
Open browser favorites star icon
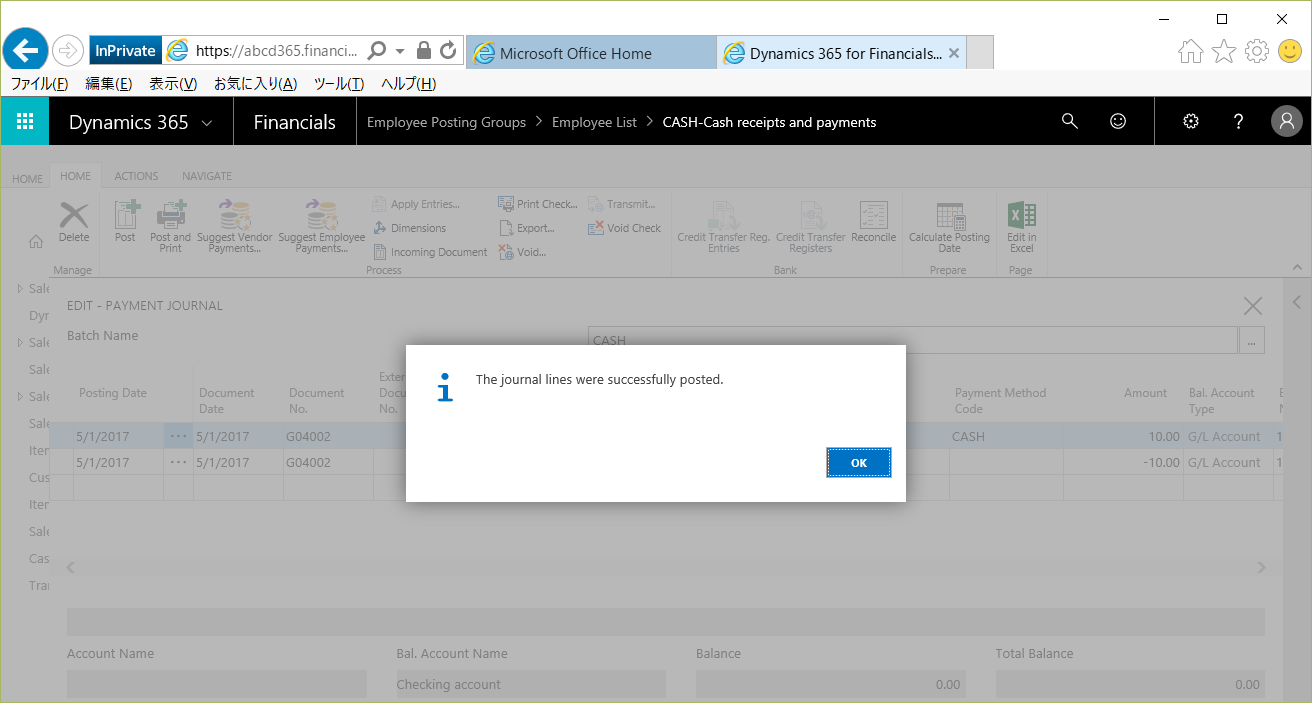[1224, 51]
